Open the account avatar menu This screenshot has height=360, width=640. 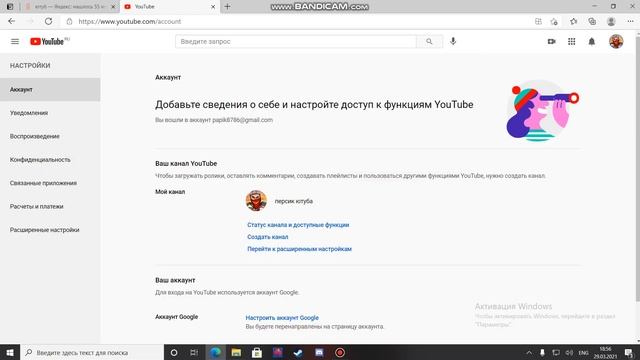(x=616, y=41)
